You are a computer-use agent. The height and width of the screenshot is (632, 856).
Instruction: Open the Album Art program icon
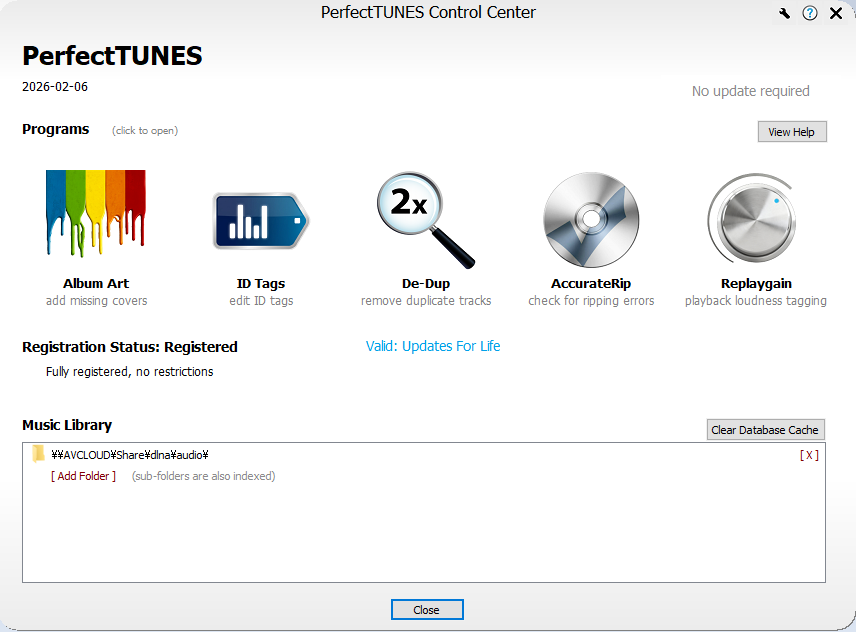tap(96, 213)
